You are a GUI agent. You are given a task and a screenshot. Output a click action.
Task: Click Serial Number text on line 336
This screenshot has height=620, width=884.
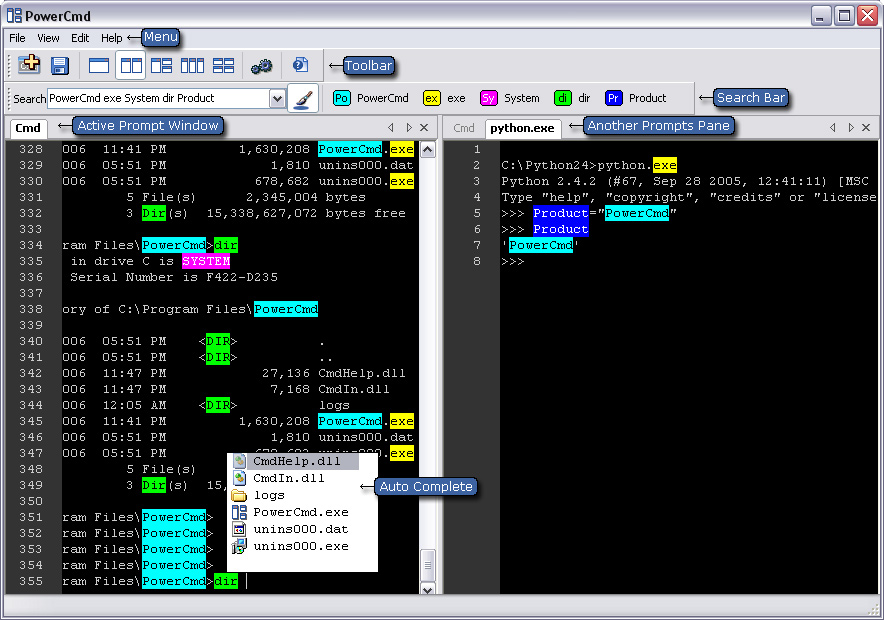pyautogui.click(x=121, y=277)
